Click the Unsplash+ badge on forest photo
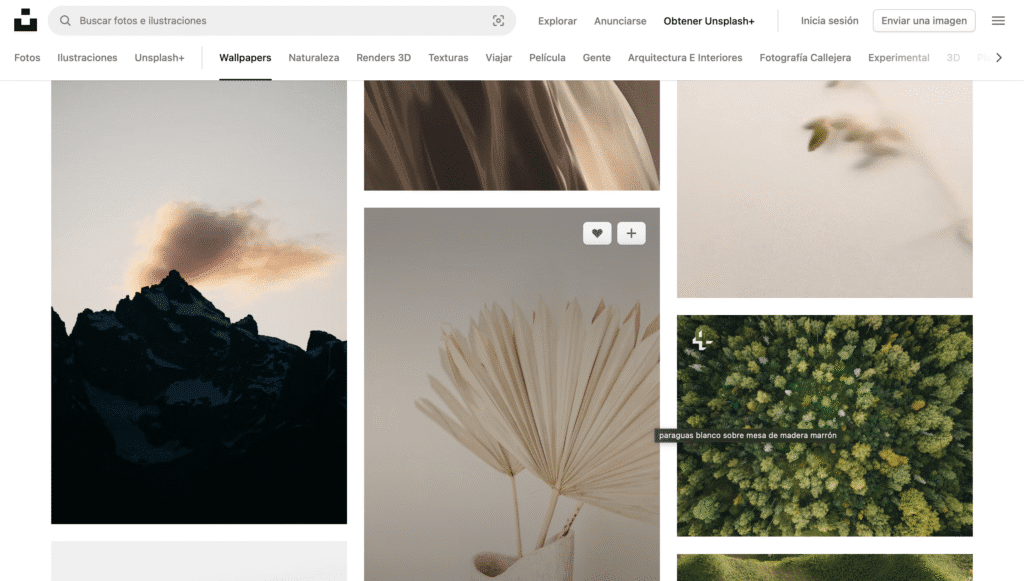 [x=702, y=340]
